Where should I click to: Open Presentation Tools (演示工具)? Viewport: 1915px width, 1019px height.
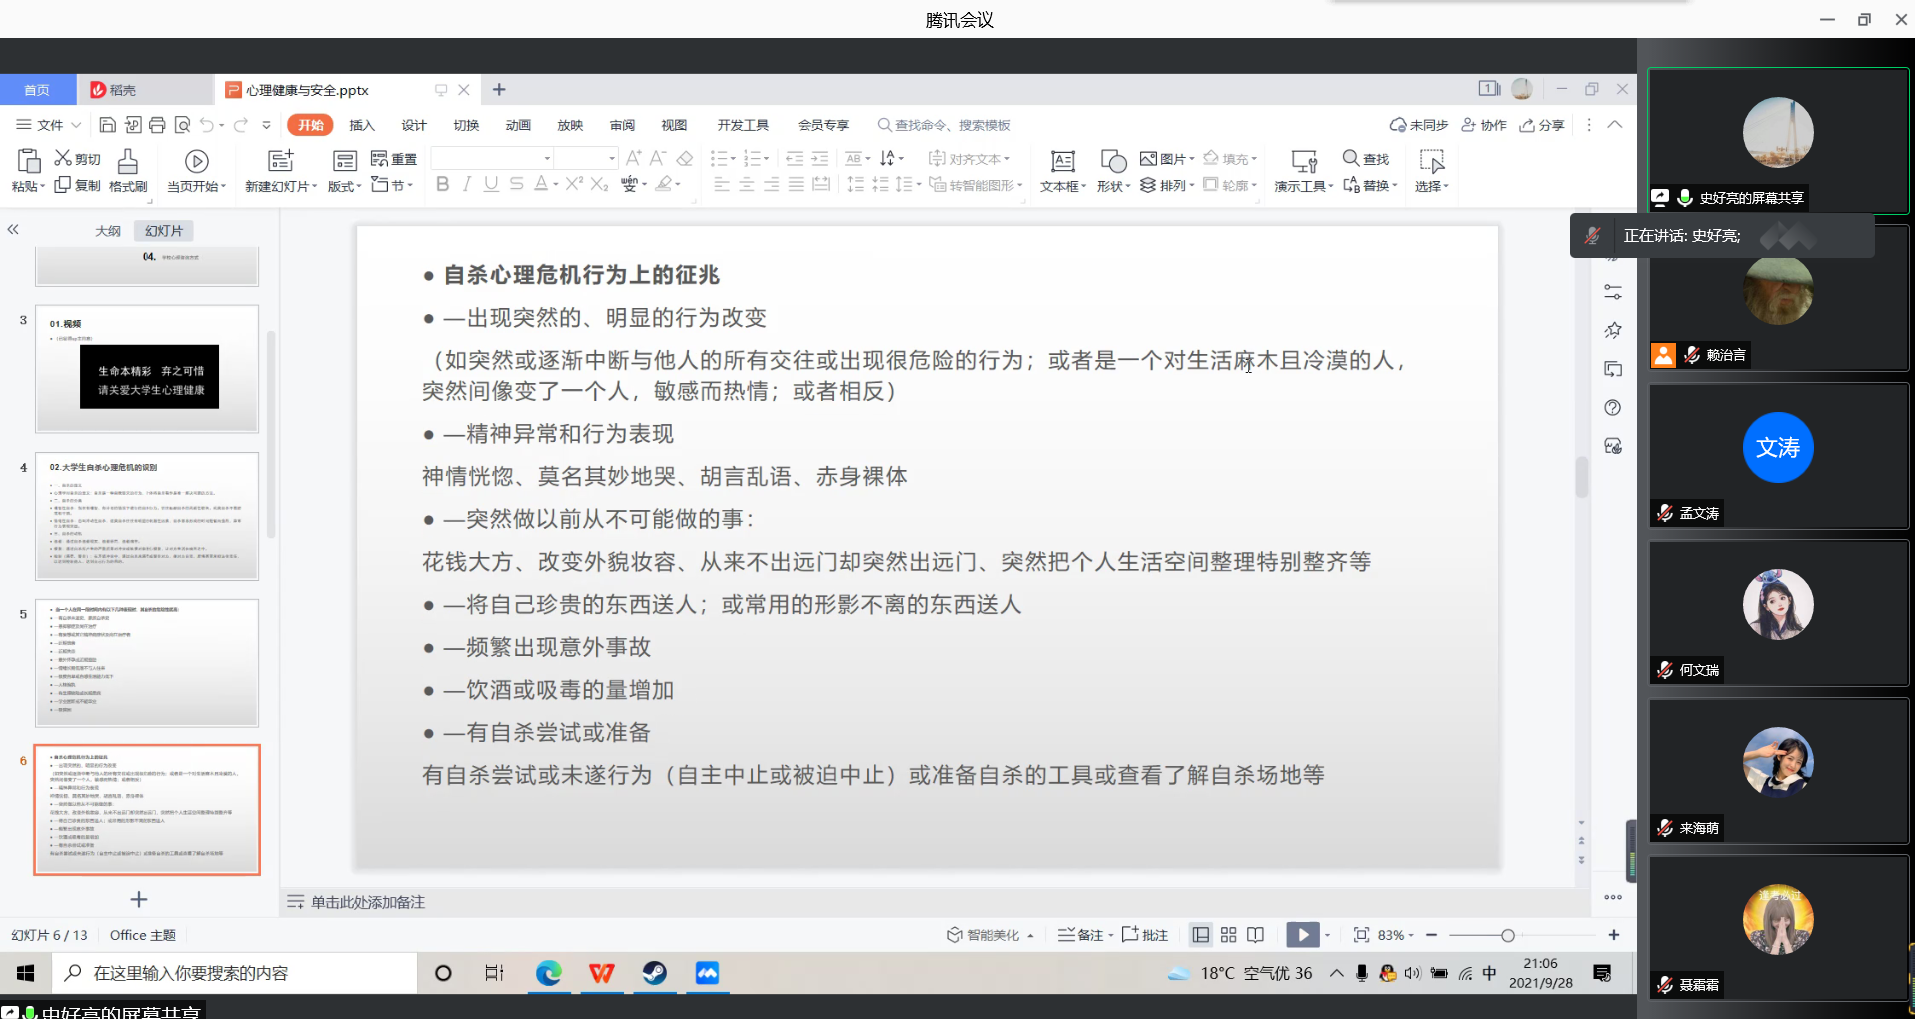pos(1304,170)
